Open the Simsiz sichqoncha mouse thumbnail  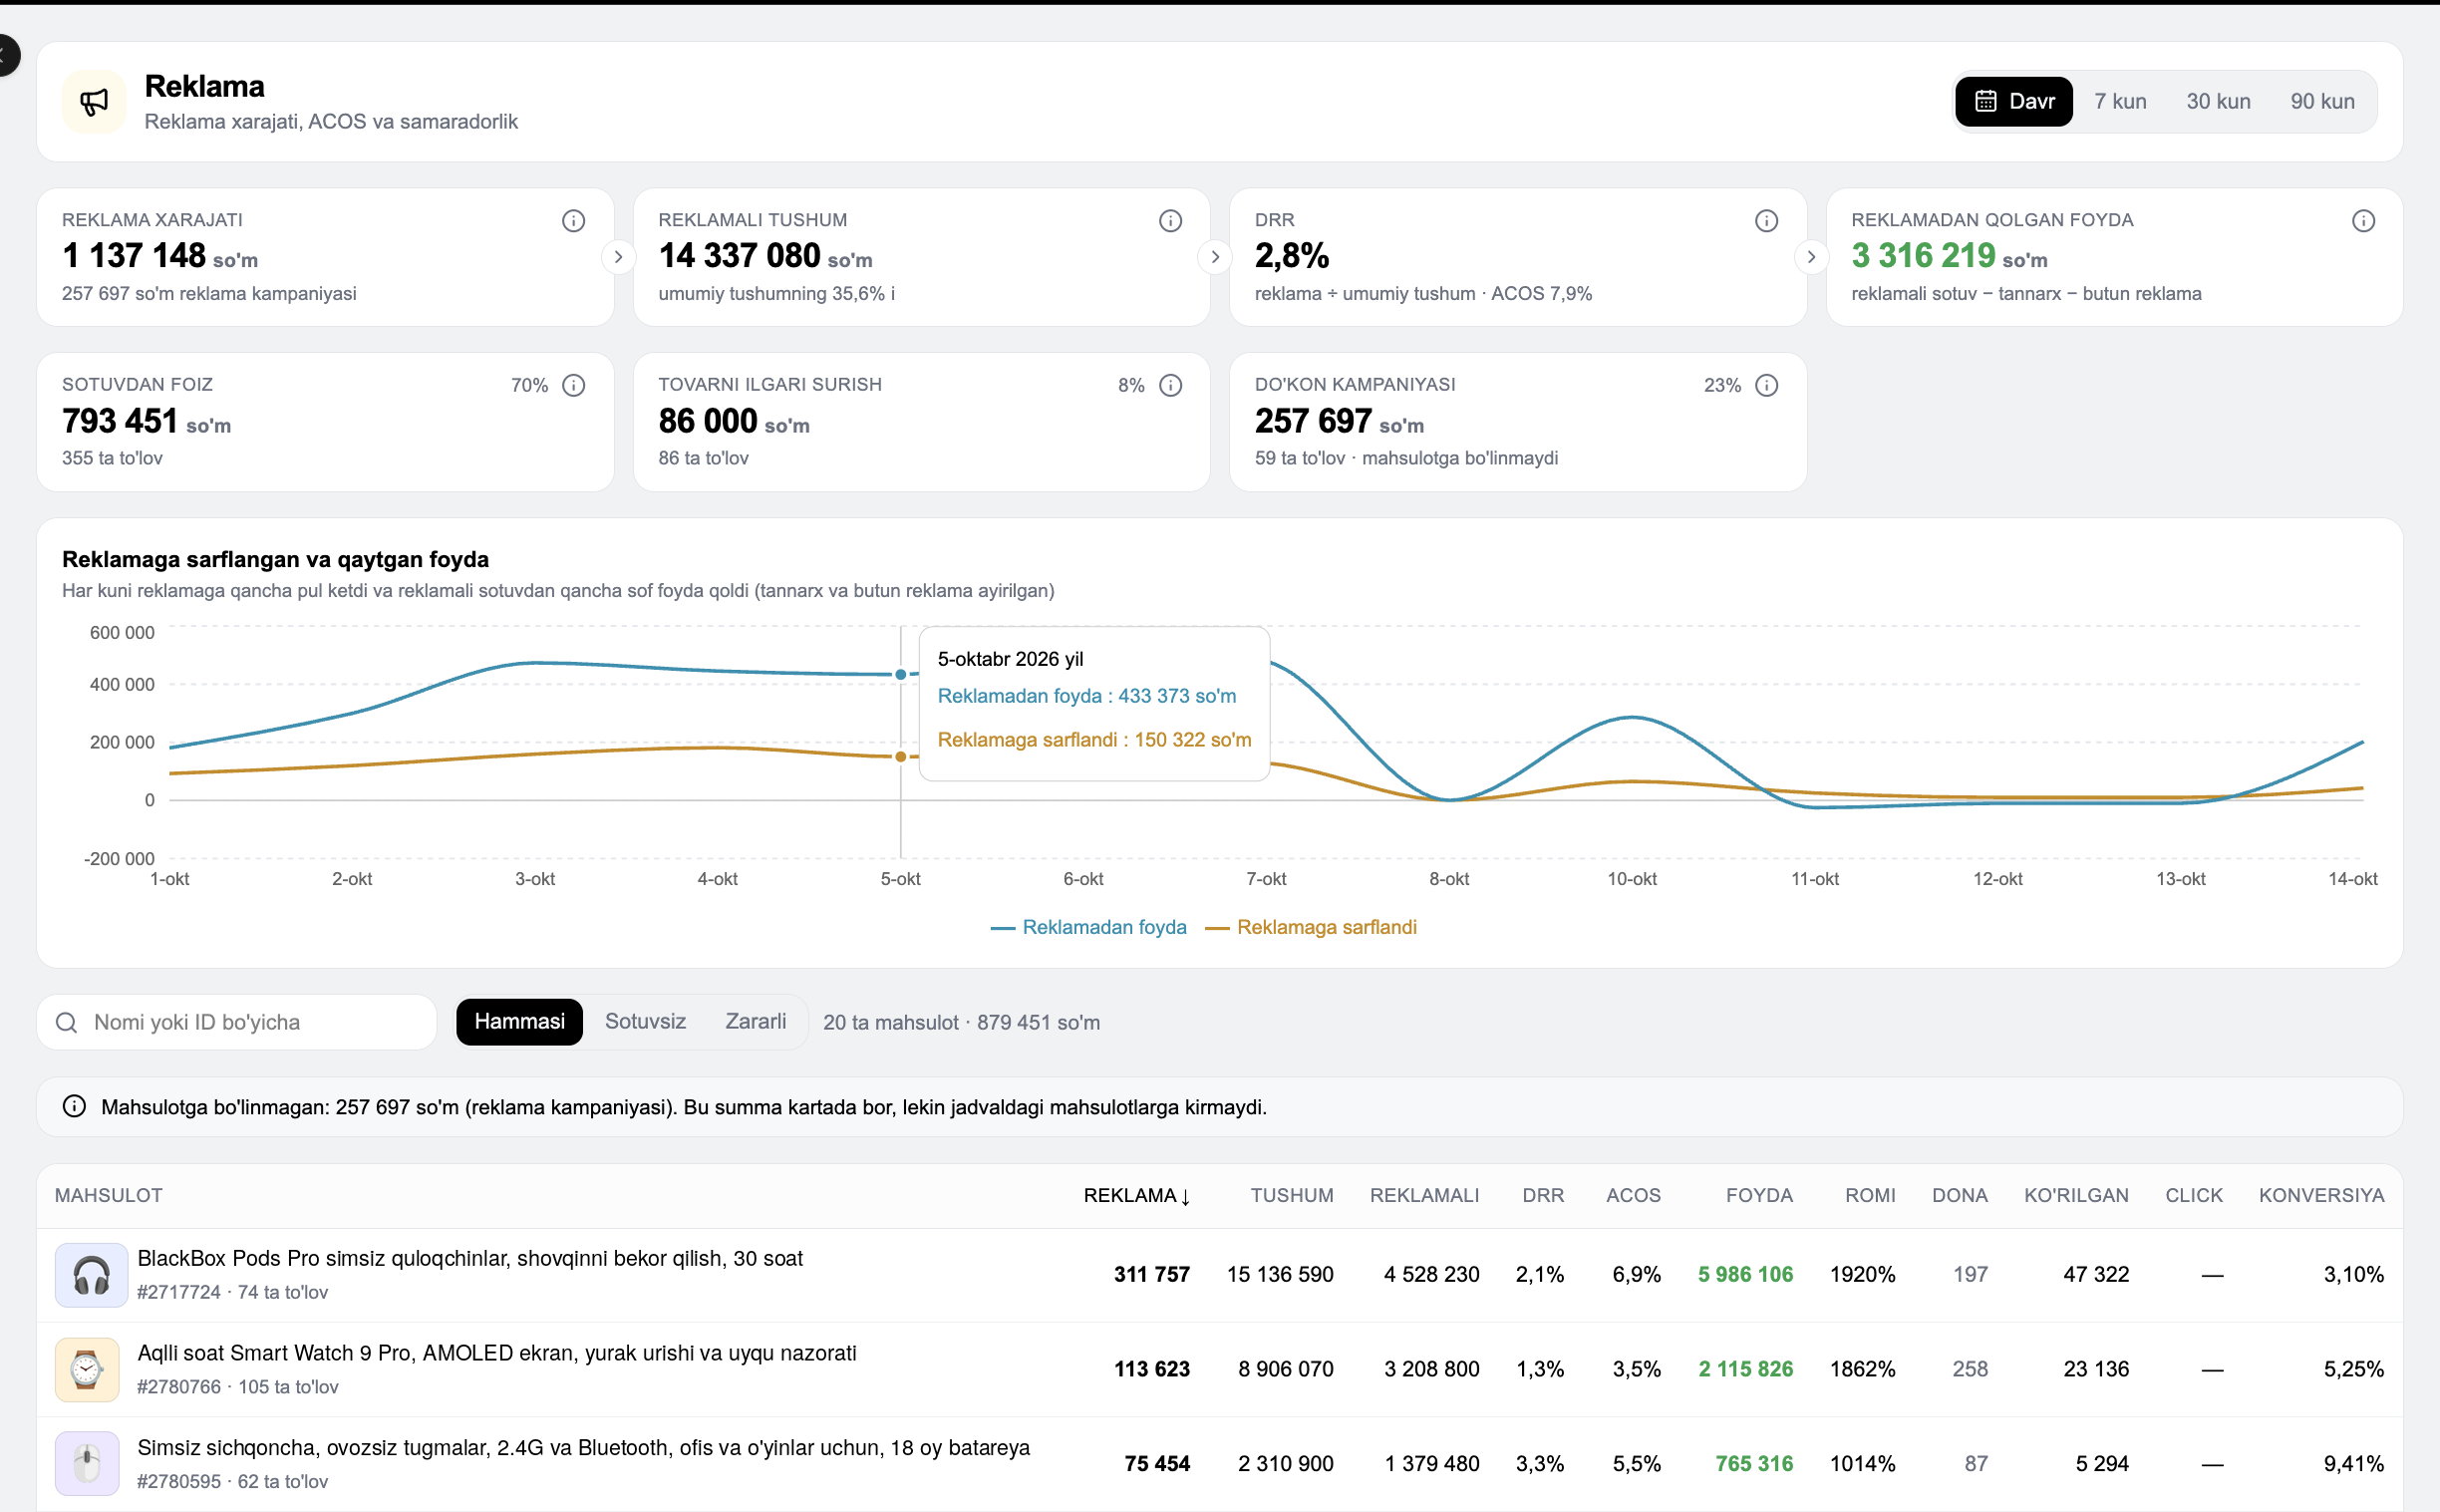pyautogui.click(x=87, y=1464)
